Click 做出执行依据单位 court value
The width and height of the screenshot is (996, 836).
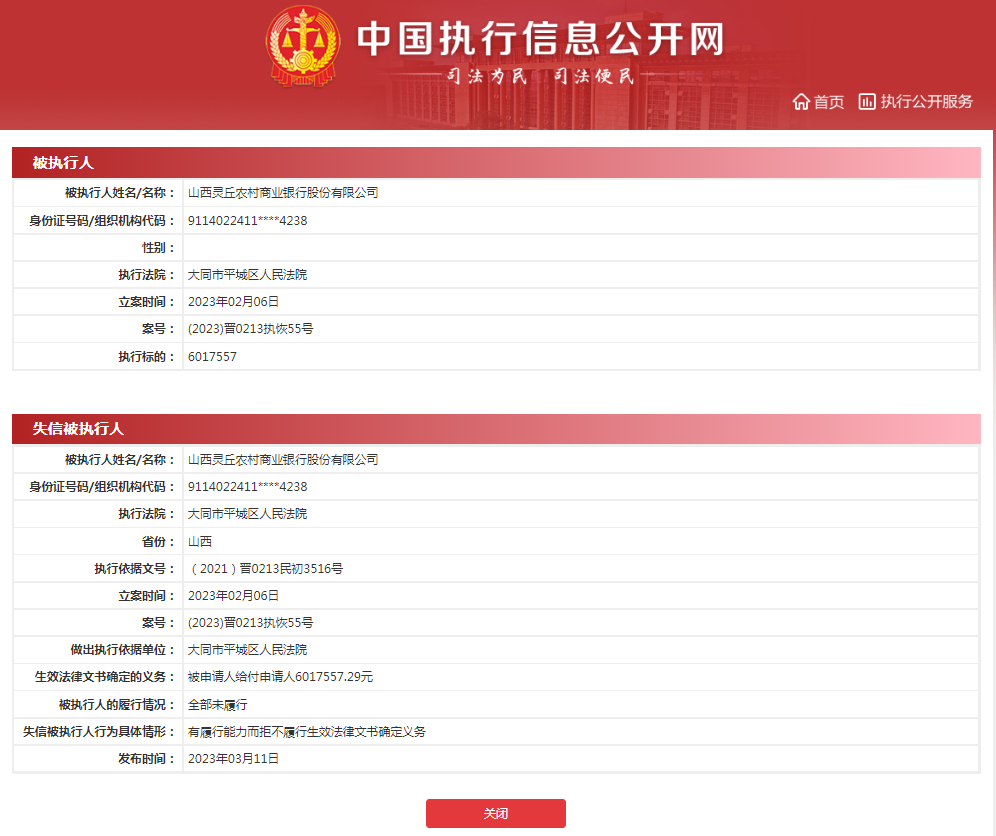[x=247, y=650]
